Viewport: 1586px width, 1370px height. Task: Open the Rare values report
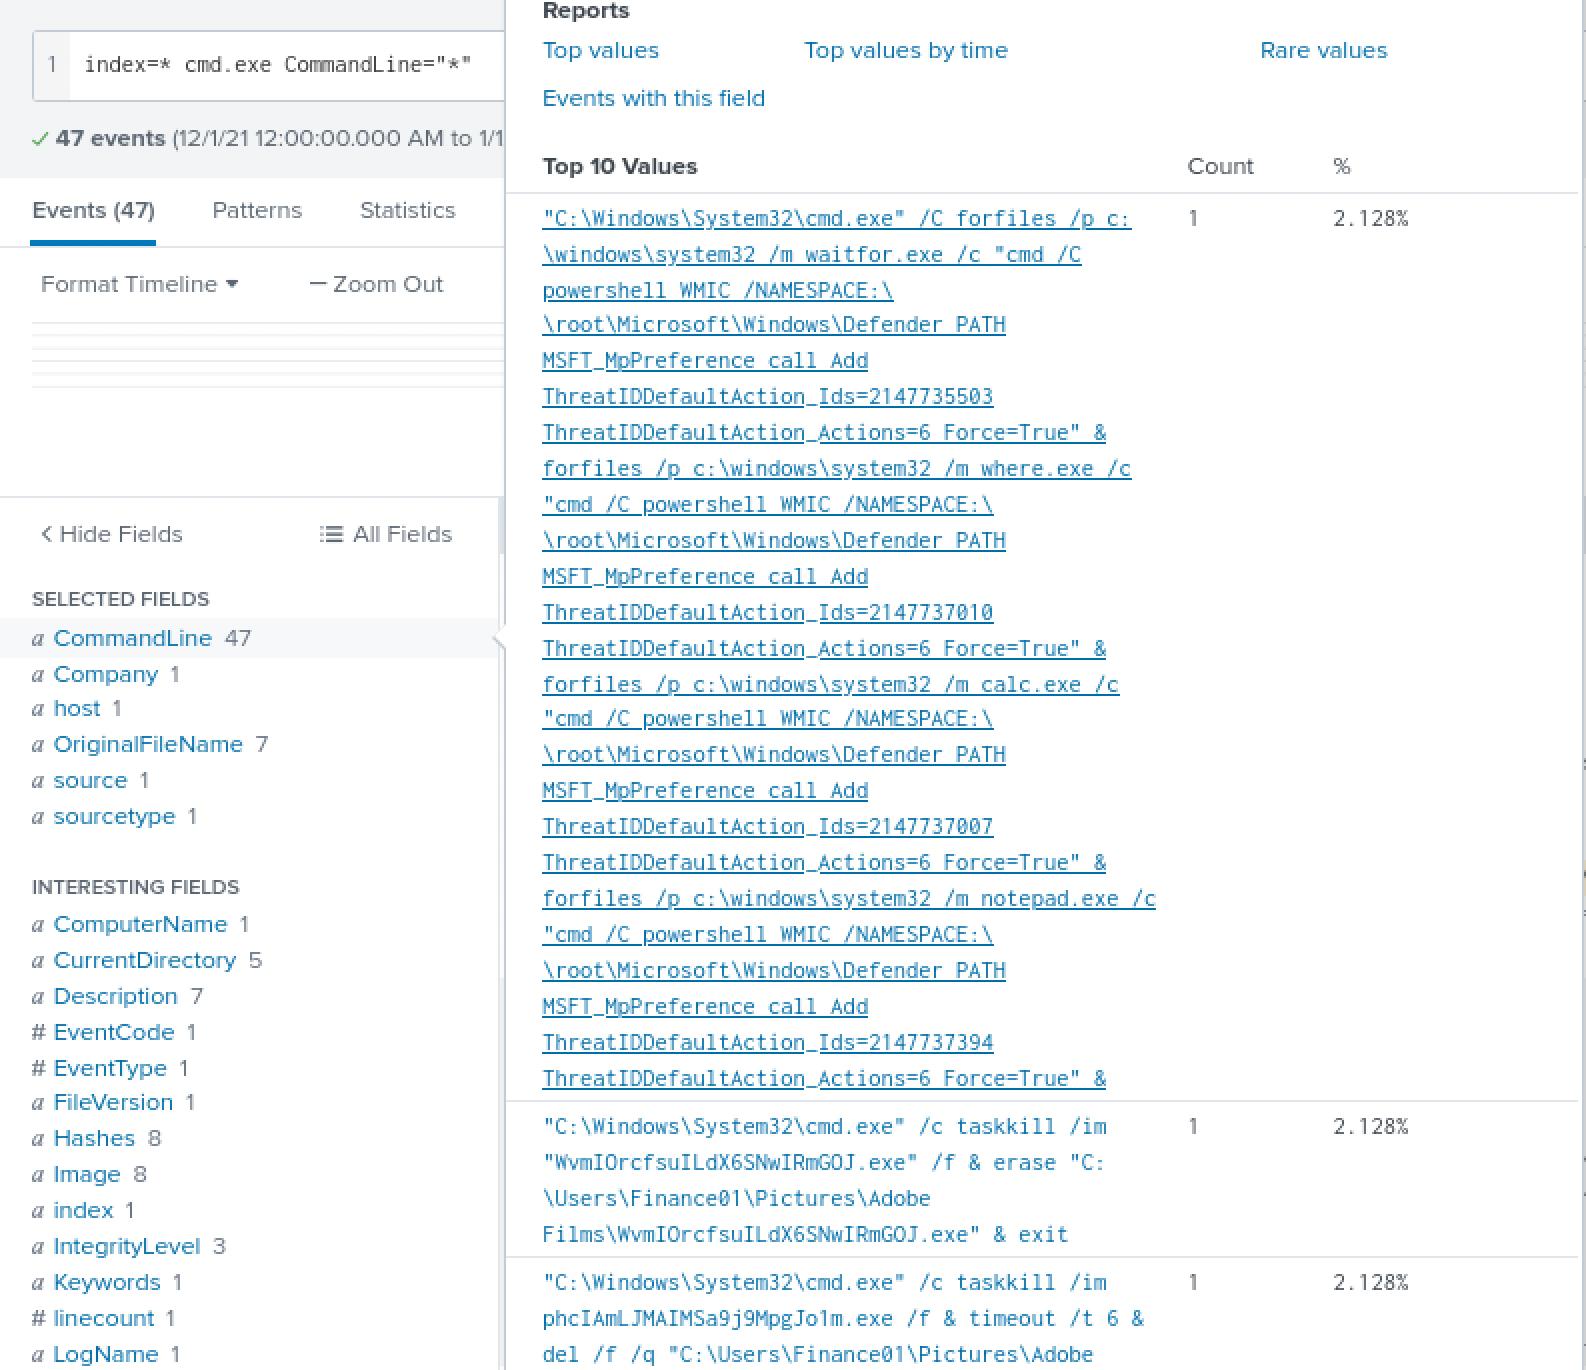coord(1323,50)
